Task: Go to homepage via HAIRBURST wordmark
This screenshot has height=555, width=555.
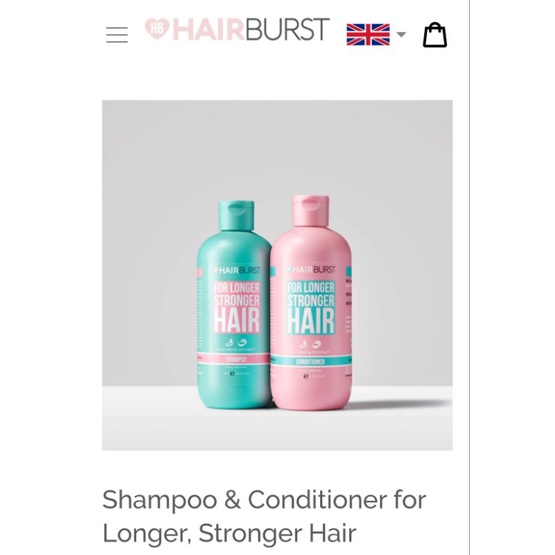Action: coord(251,29)
